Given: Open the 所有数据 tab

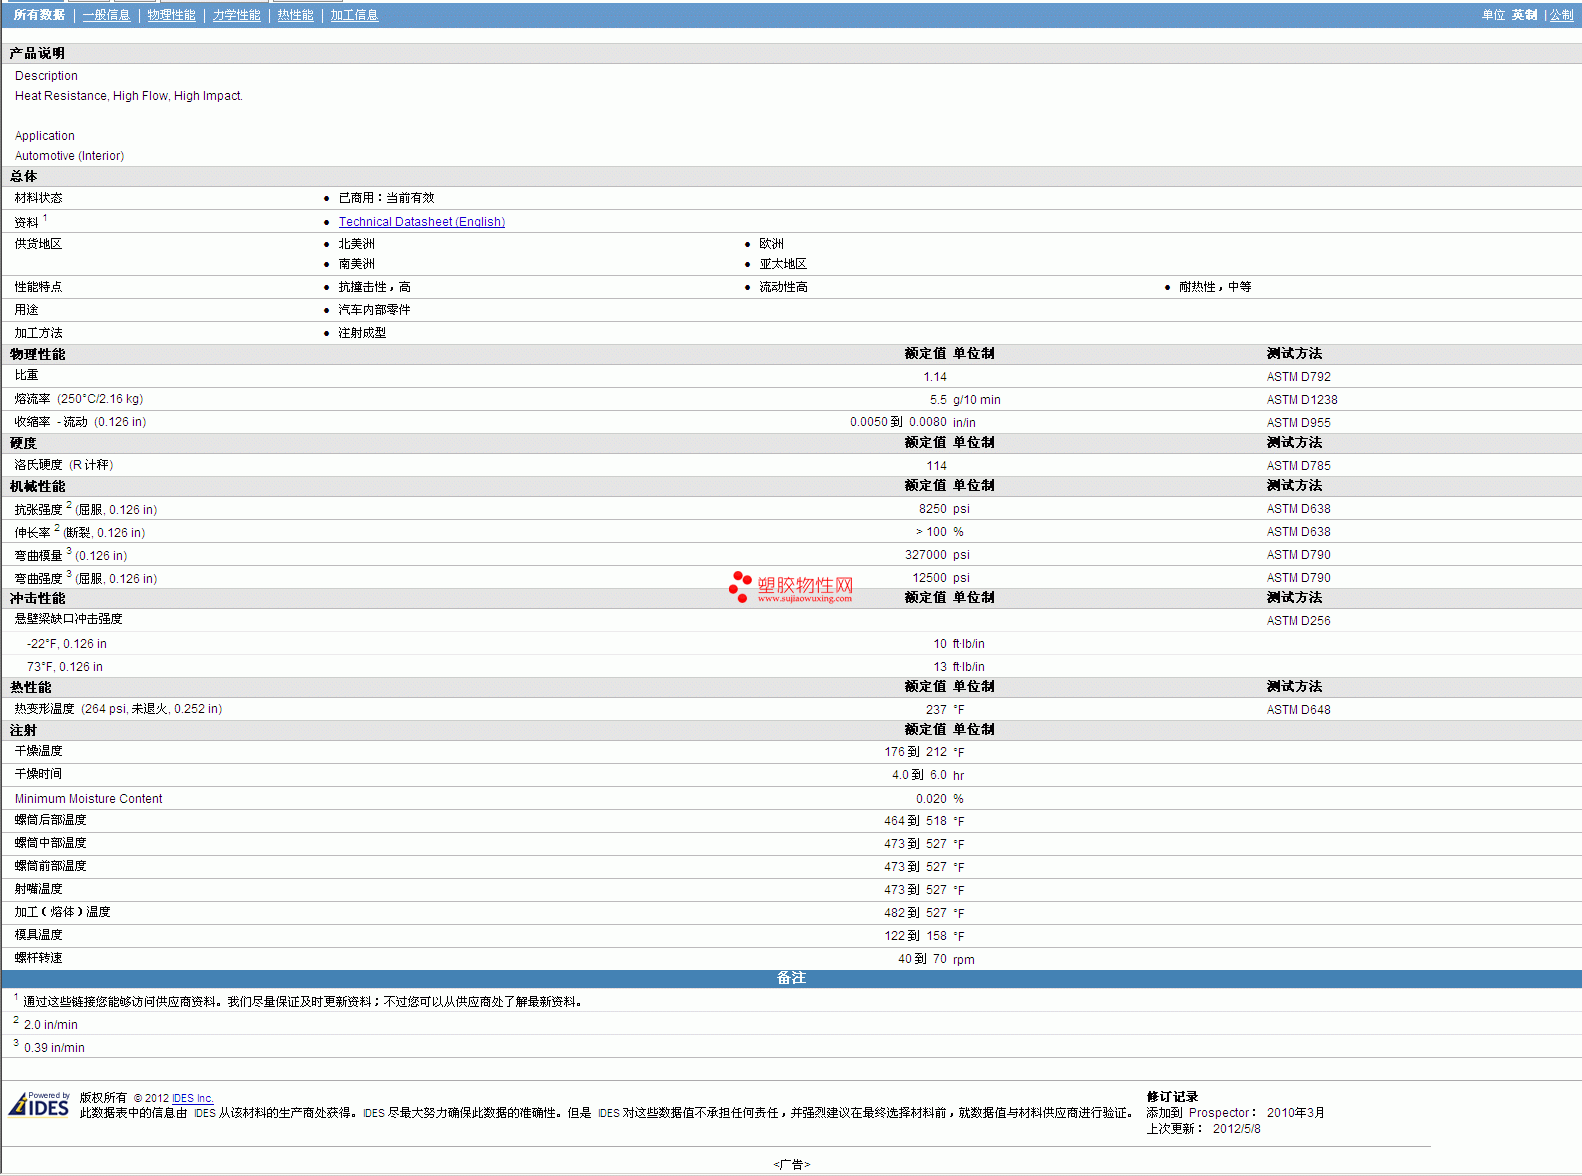Looking at the screenshot, I should (x=39, y=15).
